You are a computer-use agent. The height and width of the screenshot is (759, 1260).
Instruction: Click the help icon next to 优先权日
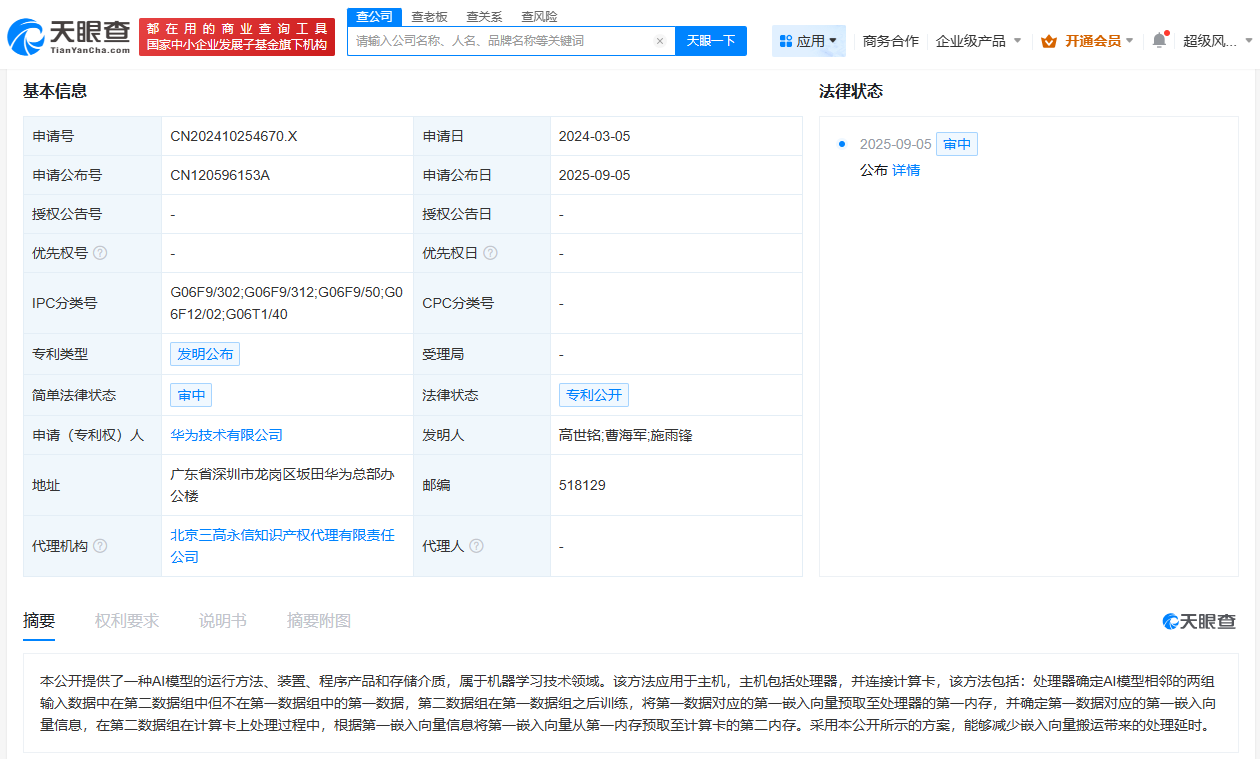click(491, 253)
